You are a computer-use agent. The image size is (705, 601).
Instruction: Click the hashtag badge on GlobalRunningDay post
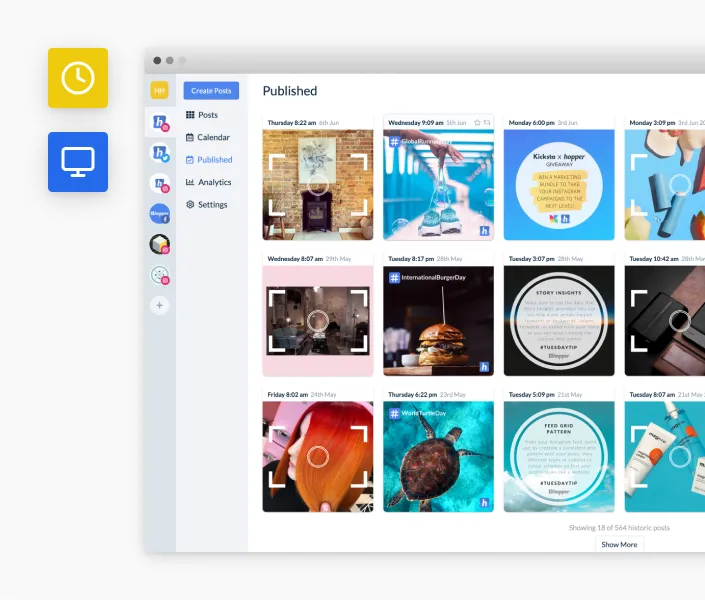pyautogui.click(x=394, y=142)
